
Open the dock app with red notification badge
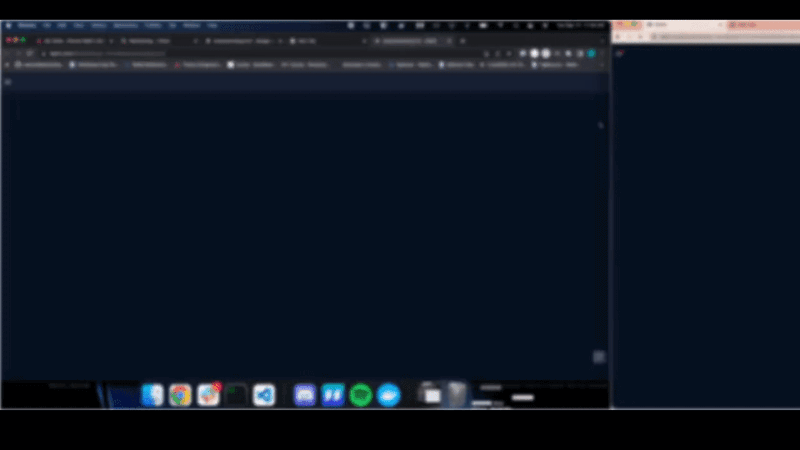click(x=208, y=395)
